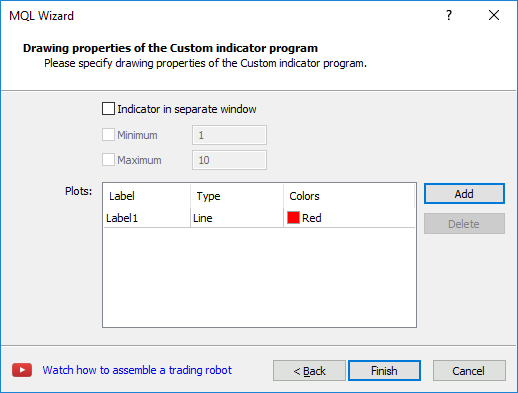Click the YouTube play icon
518x393 pixels.
coord(22,370)
